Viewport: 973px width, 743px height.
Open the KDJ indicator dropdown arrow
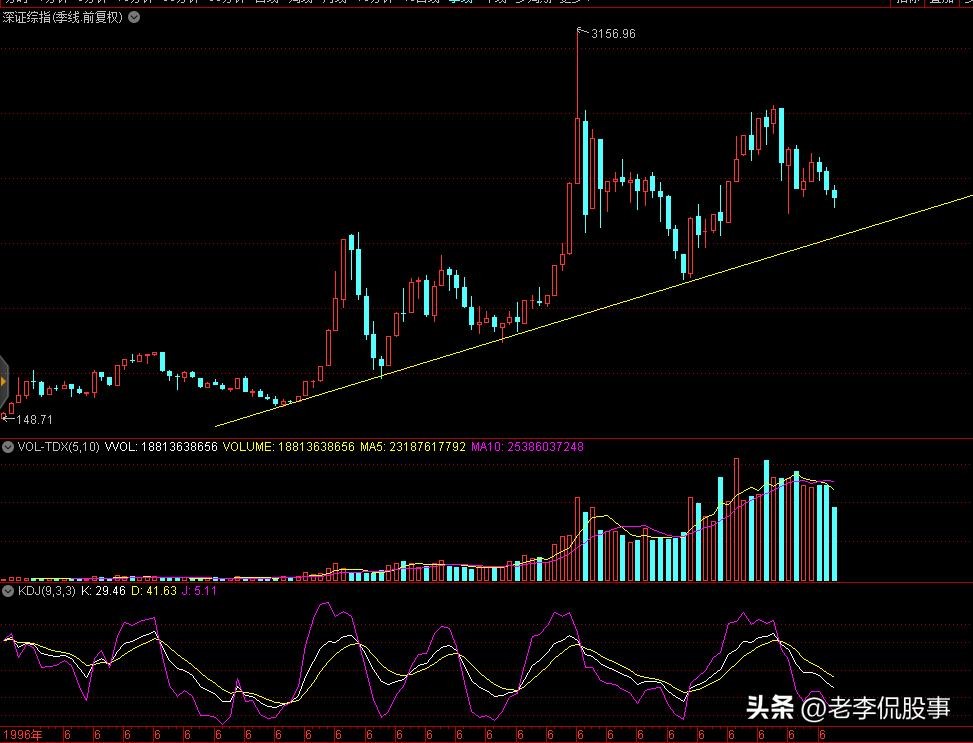click(x=9, y=591)
